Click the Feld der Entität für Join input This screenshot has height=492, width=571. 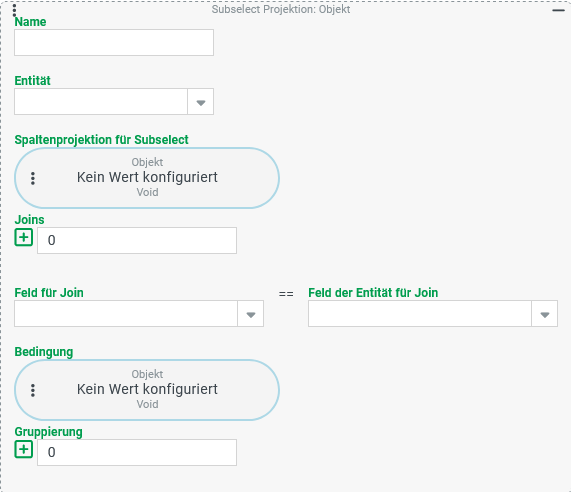point(420,314)
